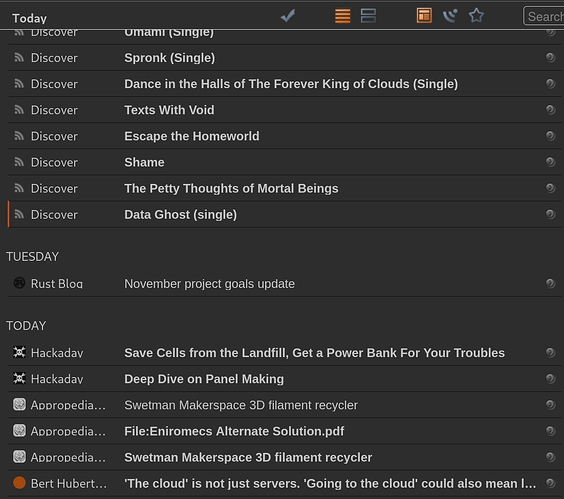
Task: Select the unread feed filter icon
Action: point(450,16)
